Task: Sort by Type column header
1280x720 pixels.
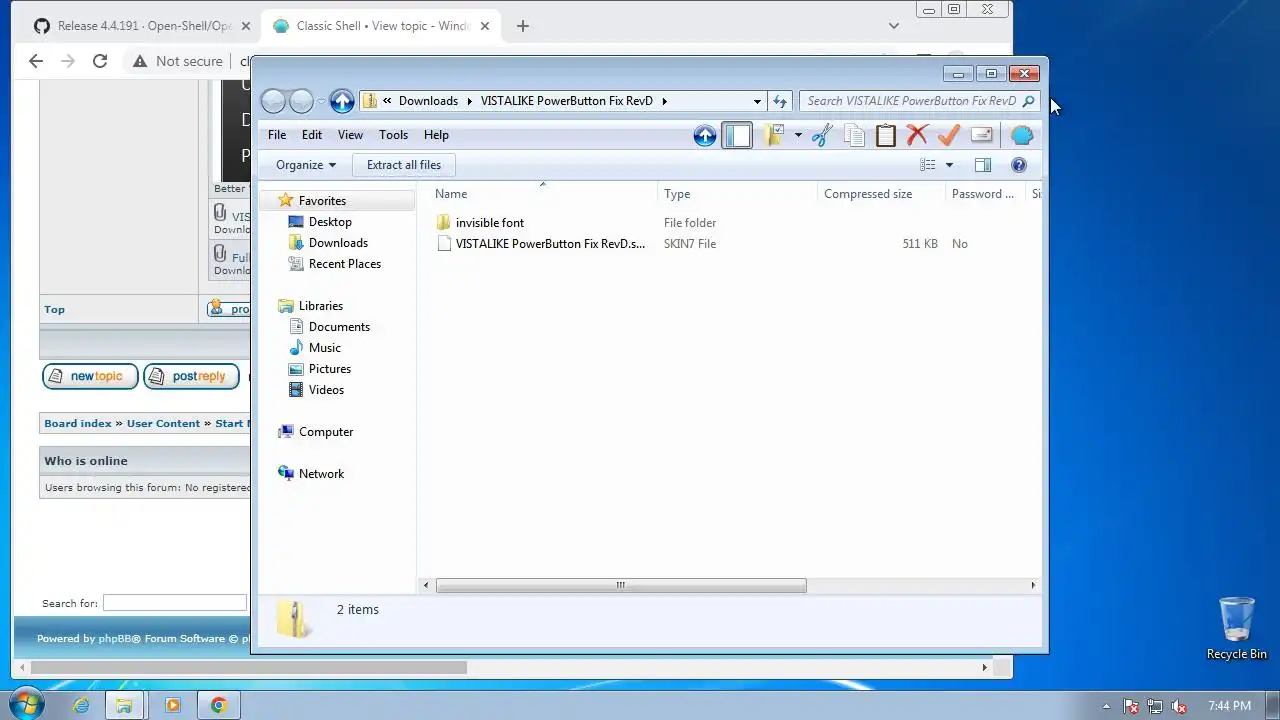Action: [737, 194]
